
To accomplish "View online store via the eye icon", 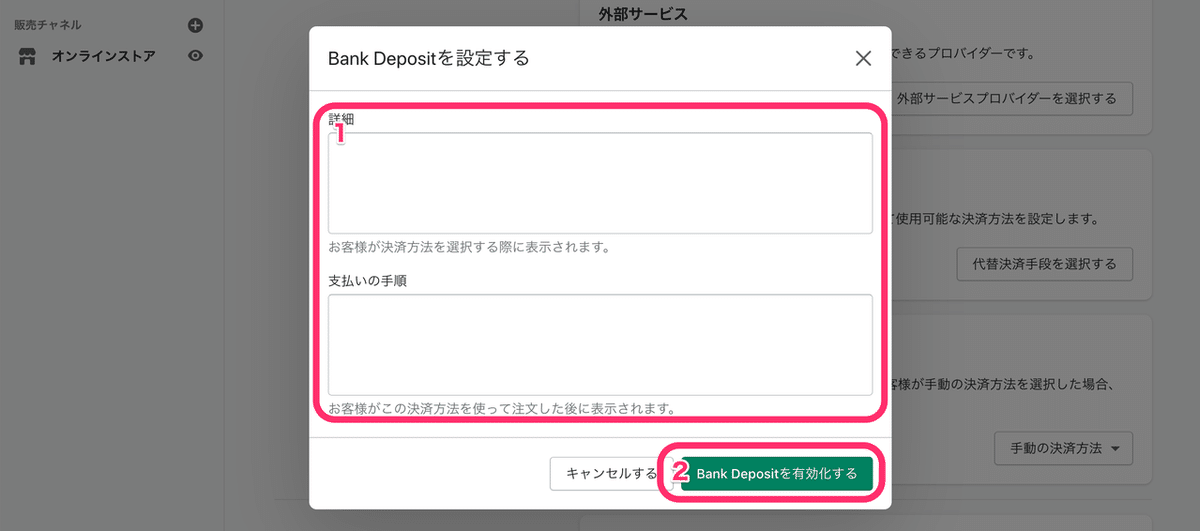I will point(196,56).
